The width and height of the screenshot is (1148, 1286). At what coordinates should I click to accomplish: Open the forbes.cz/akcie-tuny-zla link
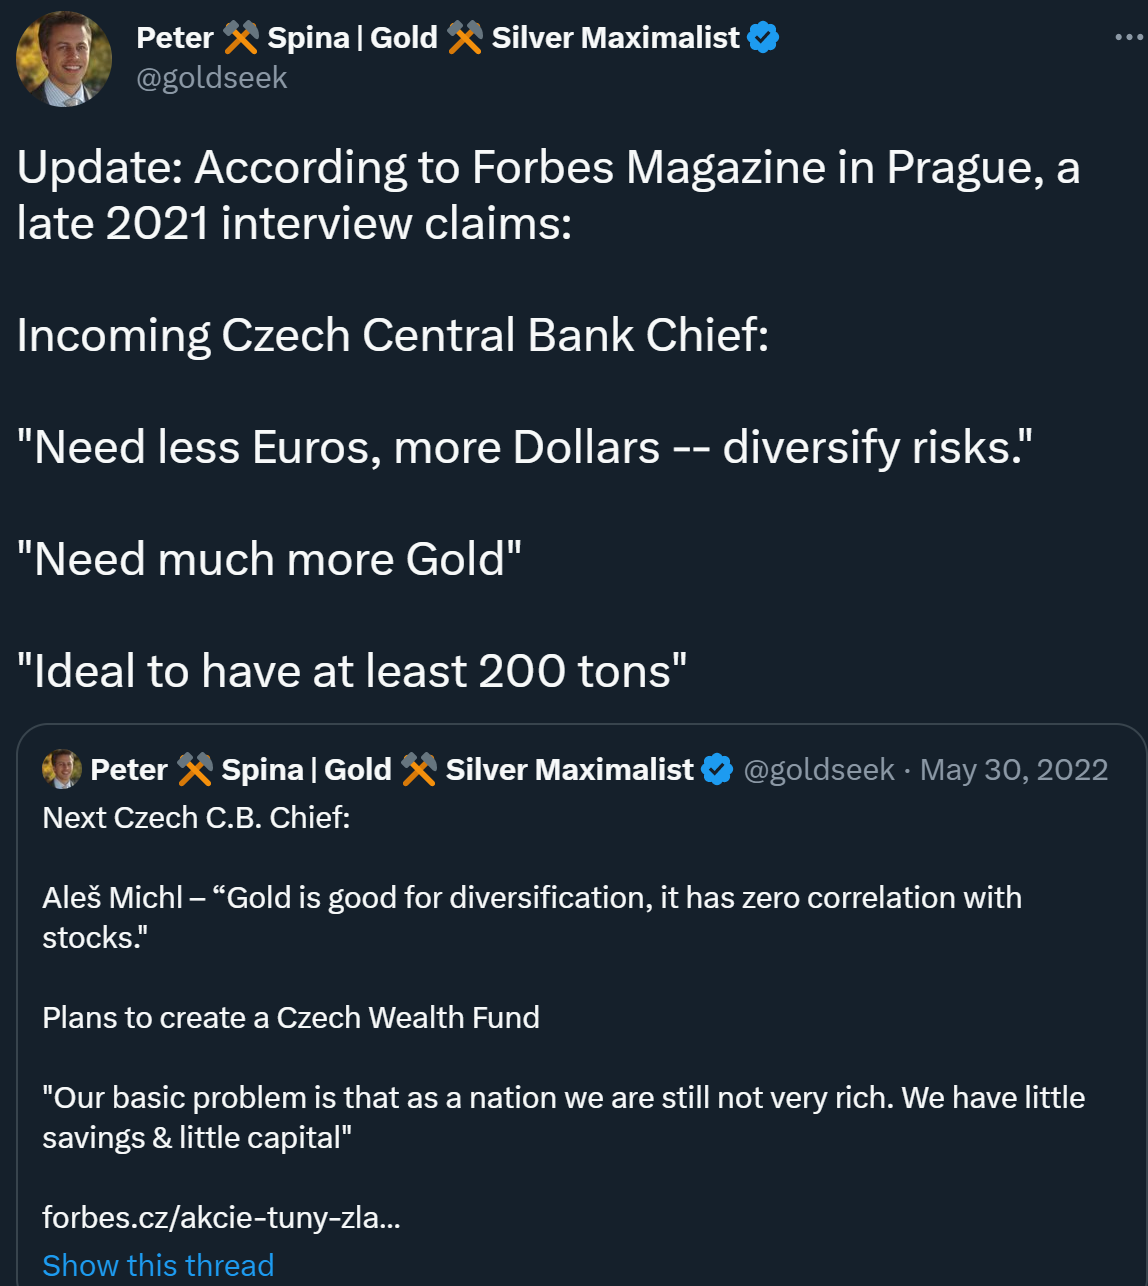[x=221, y=1217]
